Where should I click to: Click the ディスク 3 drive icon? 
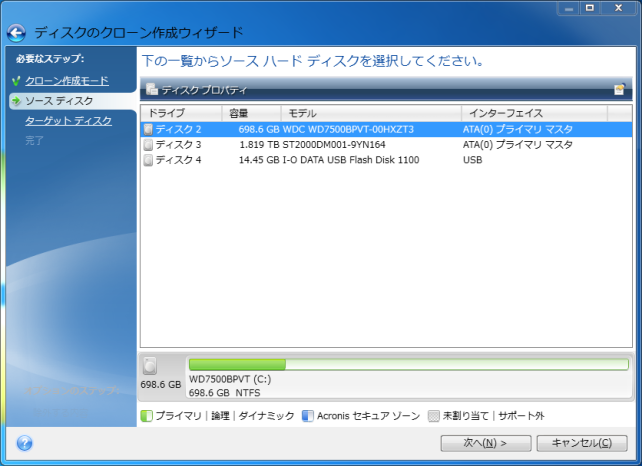tap(148, 145)
